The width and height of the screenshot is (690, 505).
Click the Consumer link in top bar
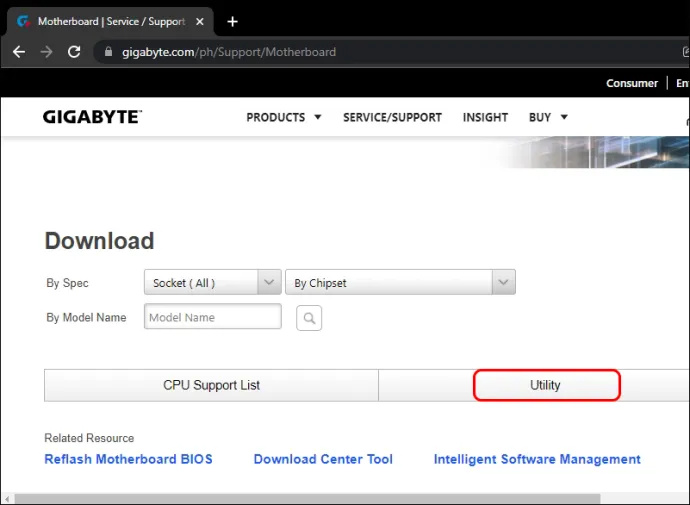[632, 83]
